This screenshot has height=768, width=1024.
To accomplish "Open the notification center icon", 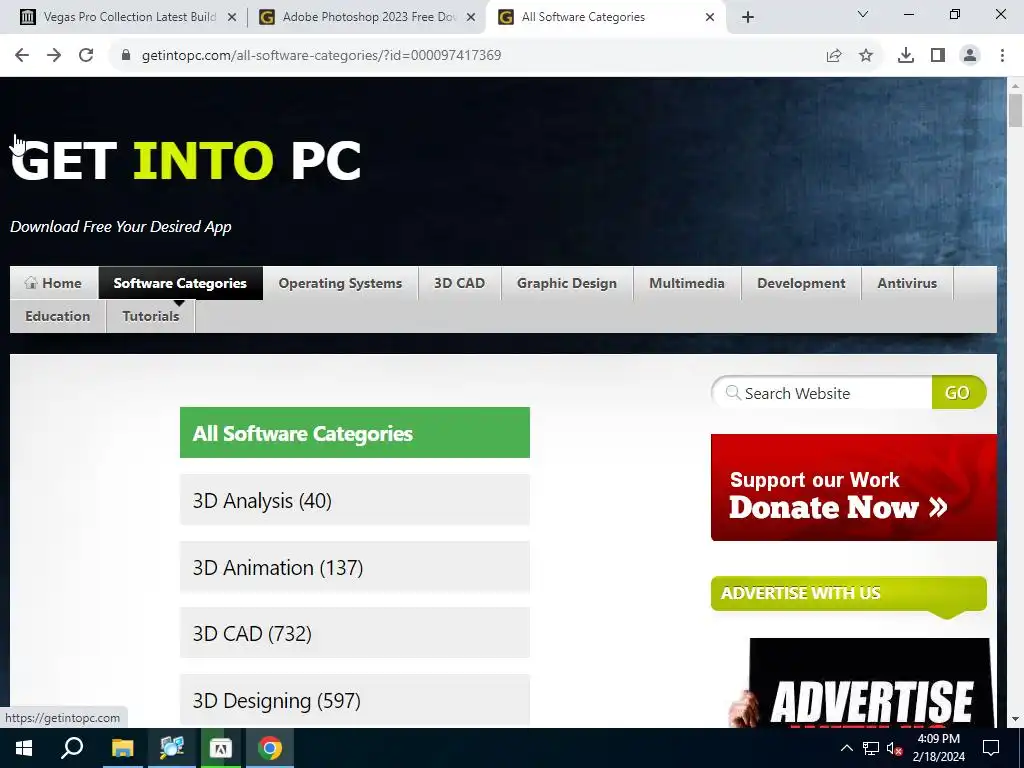I will pos(991,748).
